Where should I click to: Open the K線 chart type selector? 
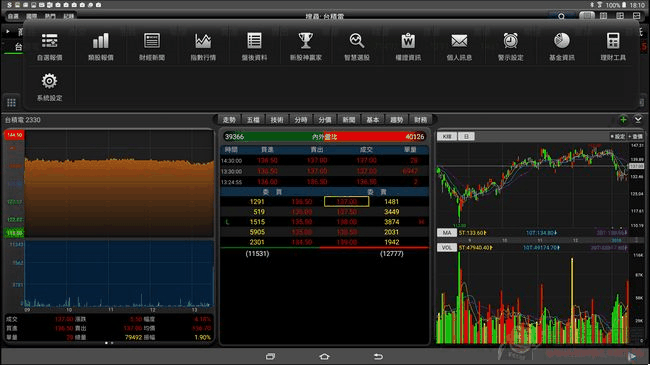(x=447, y=136)
